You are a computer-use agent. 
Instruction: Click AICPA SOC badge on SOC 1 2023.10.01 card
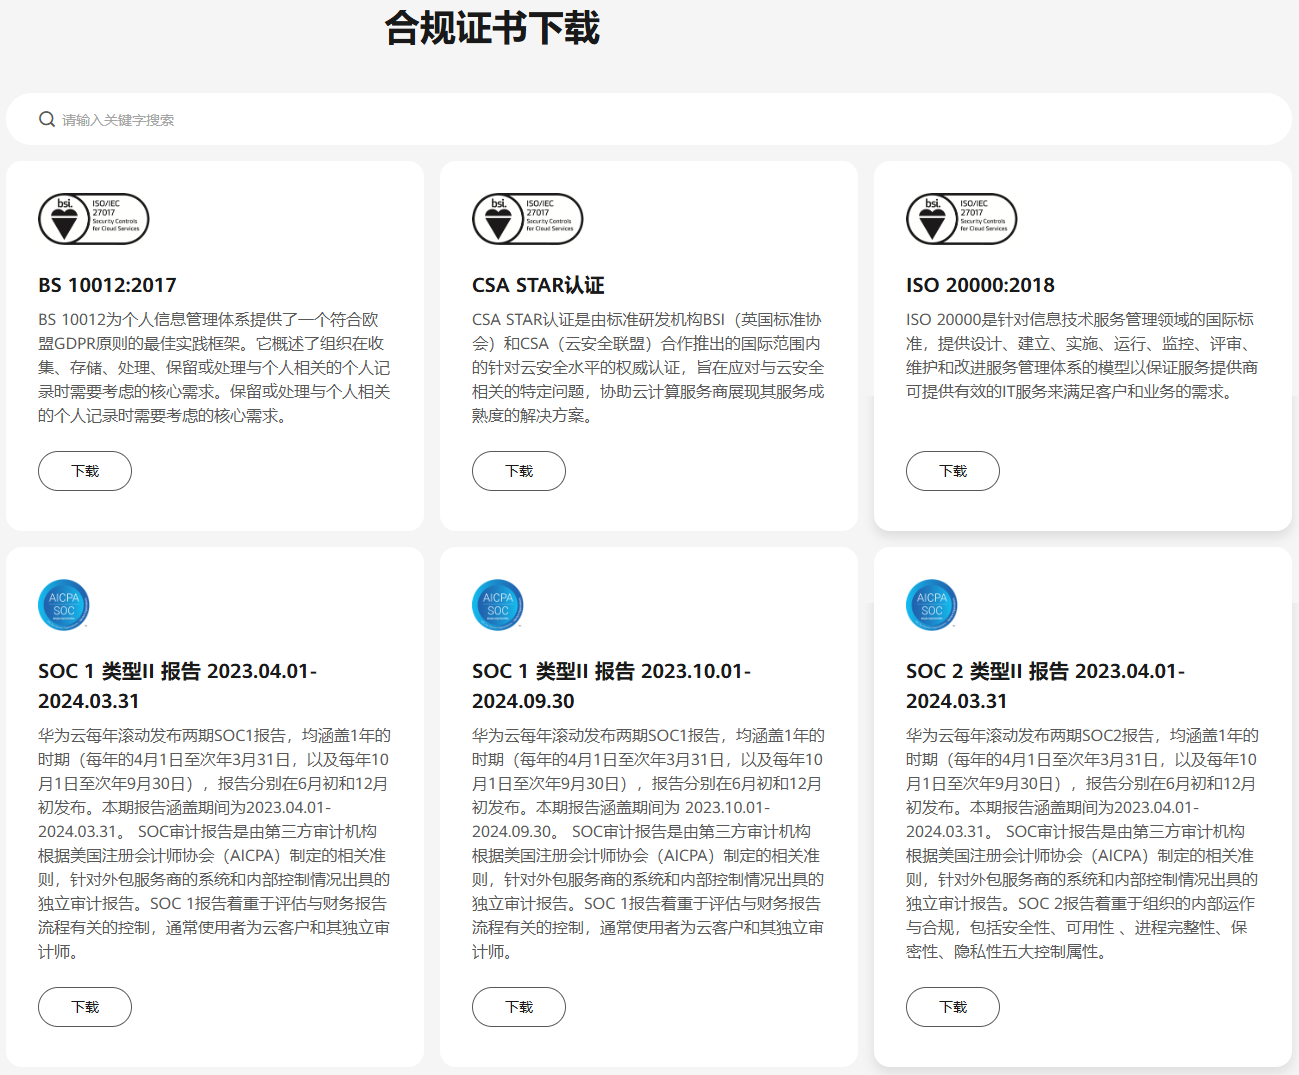498,605
